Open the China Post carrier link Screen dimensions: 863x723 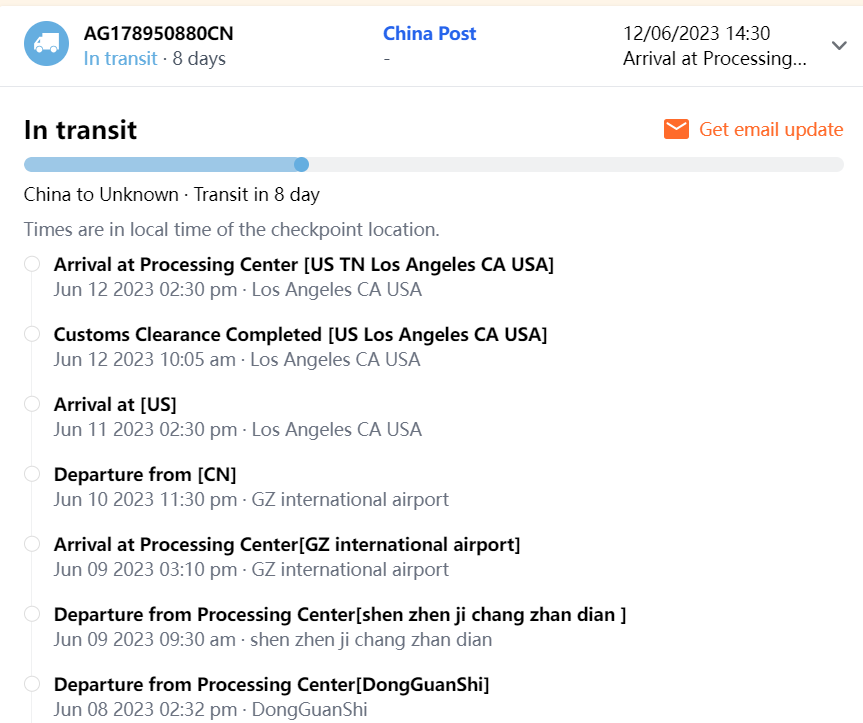(x=429, y=33)
